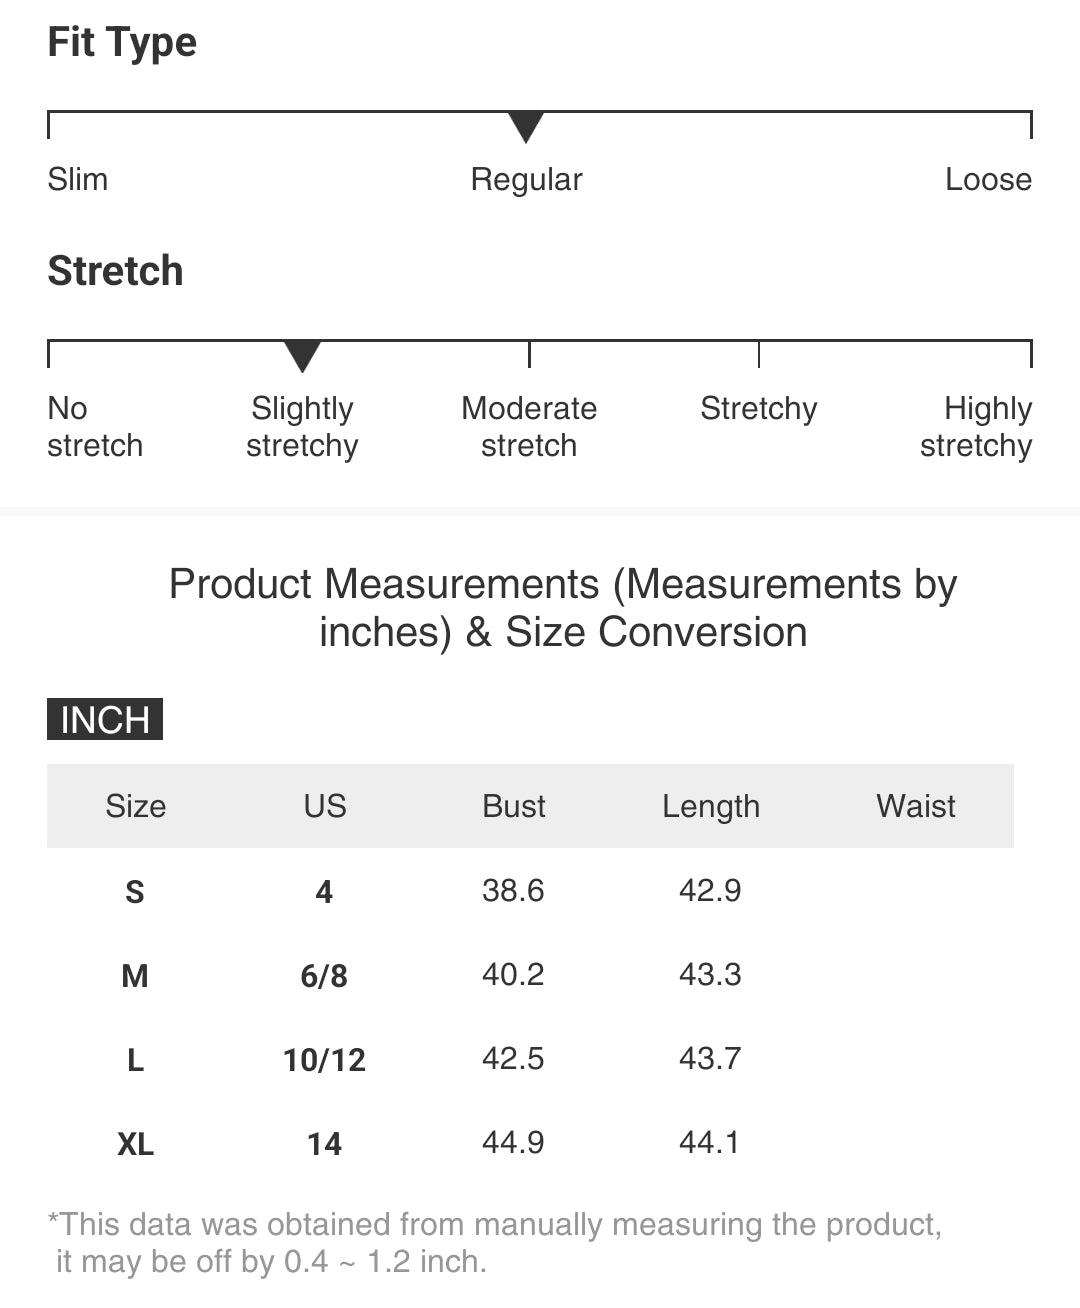Click the Size column header
This screenshot has width=1080, height=1308.
pyautogui.click(x=136, y=806)
